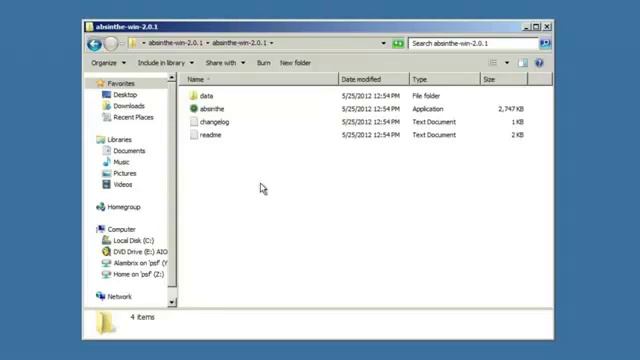Click the large folder icon in details pane

pos(106,323)
